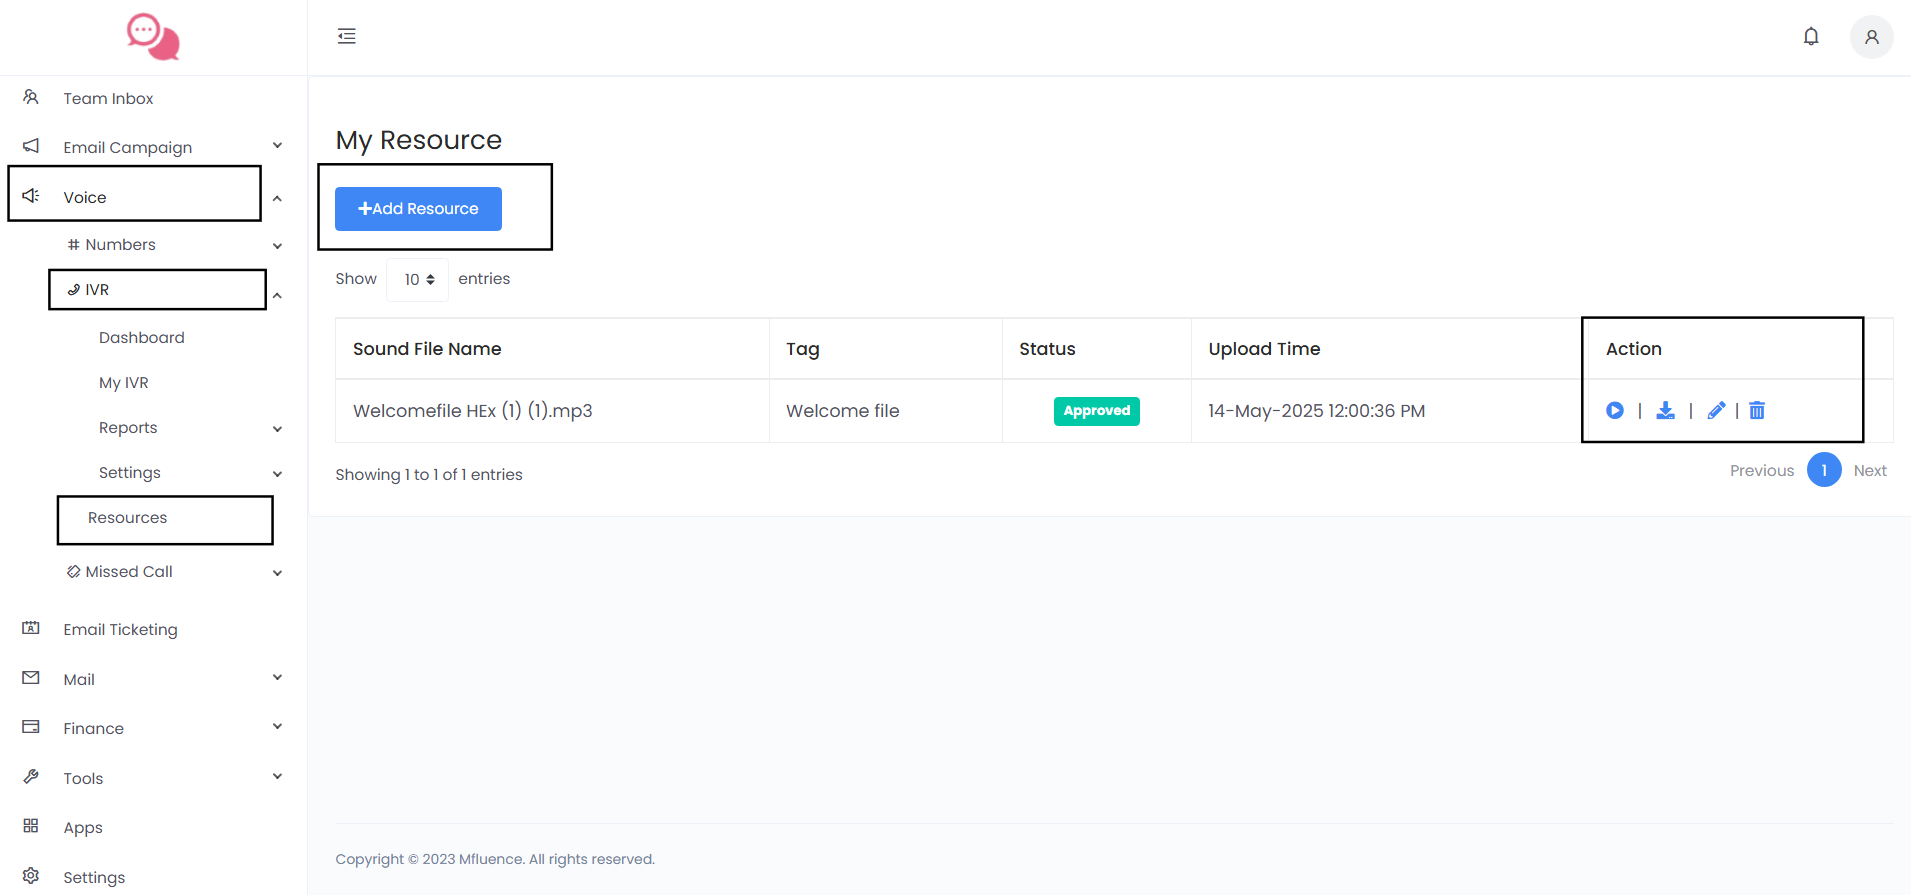Collapse sidebar using the hamburger menu icon
The width and height of the screenshot is (1911, 895).
(347, 37)
